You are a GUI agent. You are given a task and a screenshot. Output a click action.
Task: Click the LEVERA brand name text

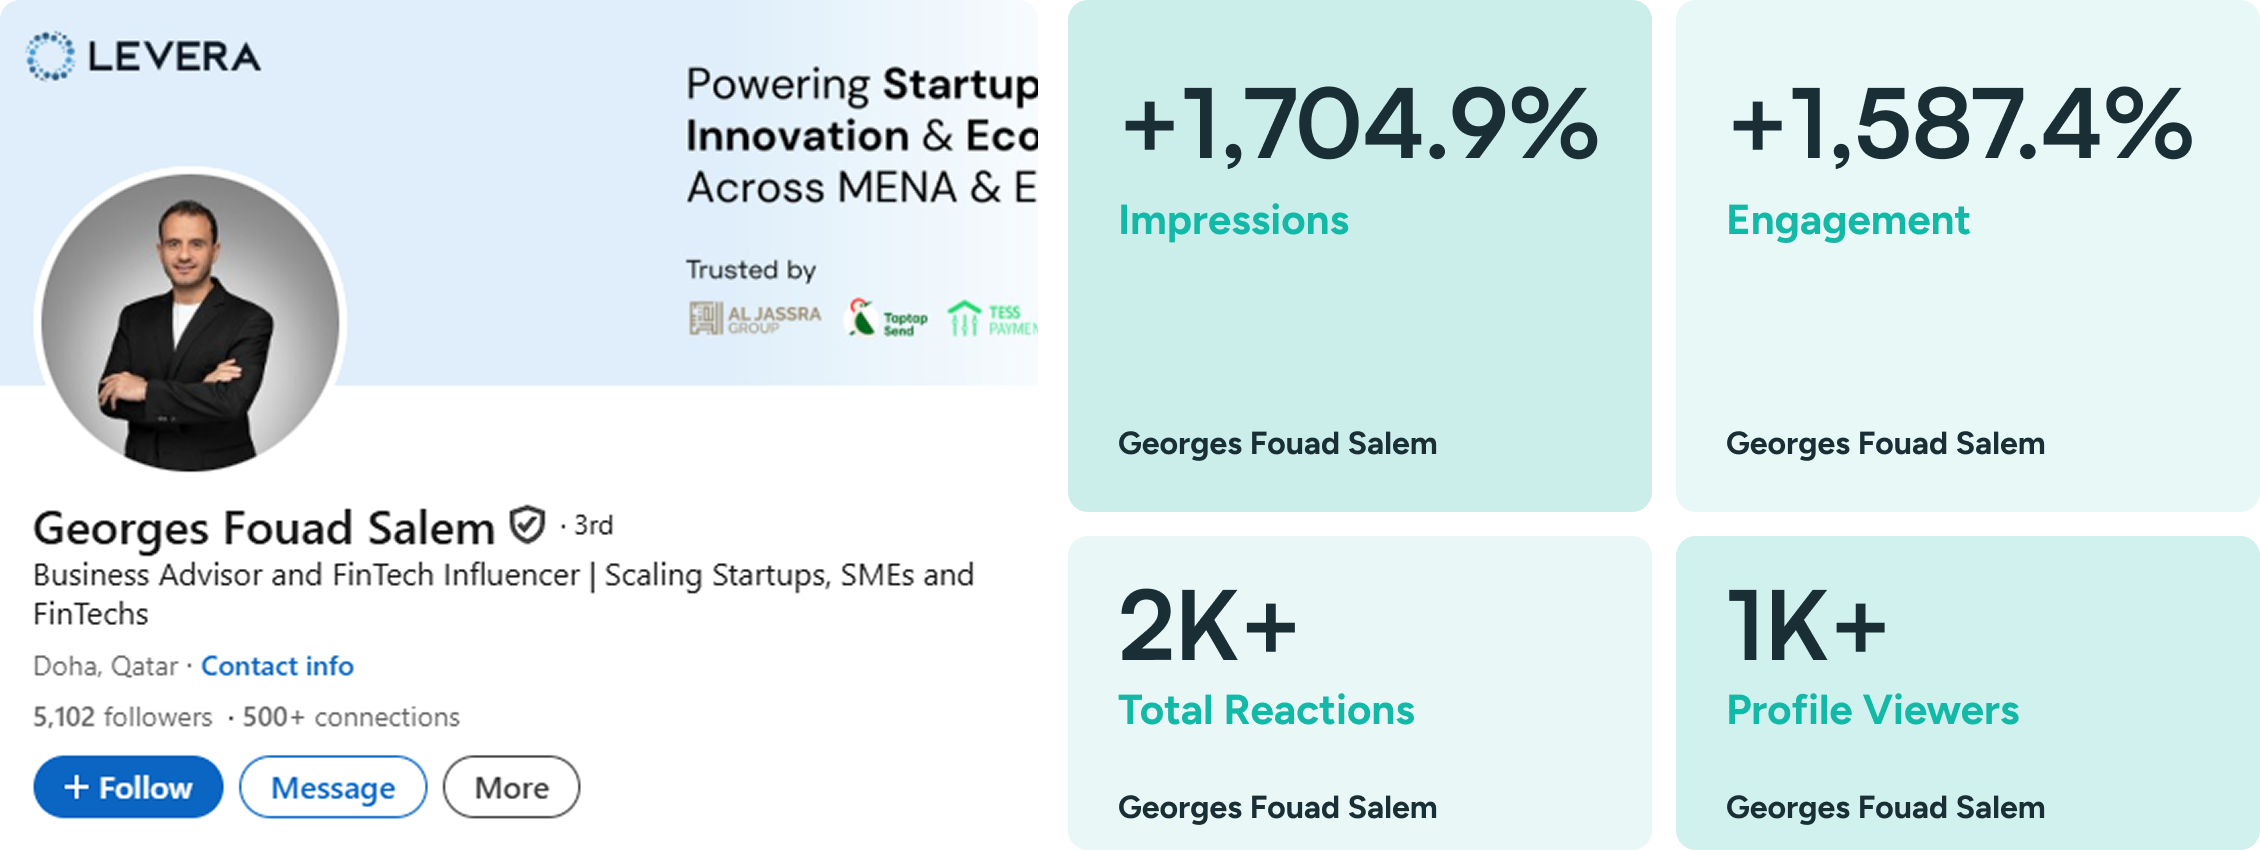[174, 57]
